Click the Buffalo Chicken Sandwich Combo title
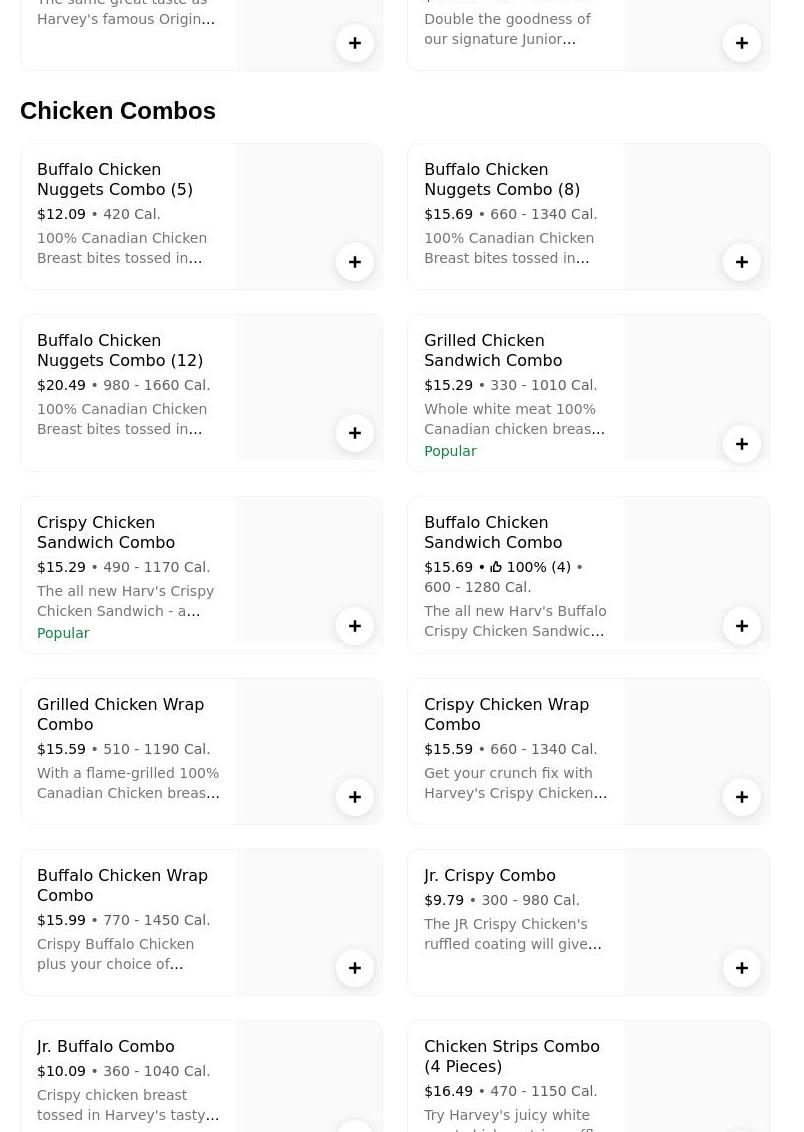The width and height of the screenshot is (804, 1132). click(x=492, y=532)
